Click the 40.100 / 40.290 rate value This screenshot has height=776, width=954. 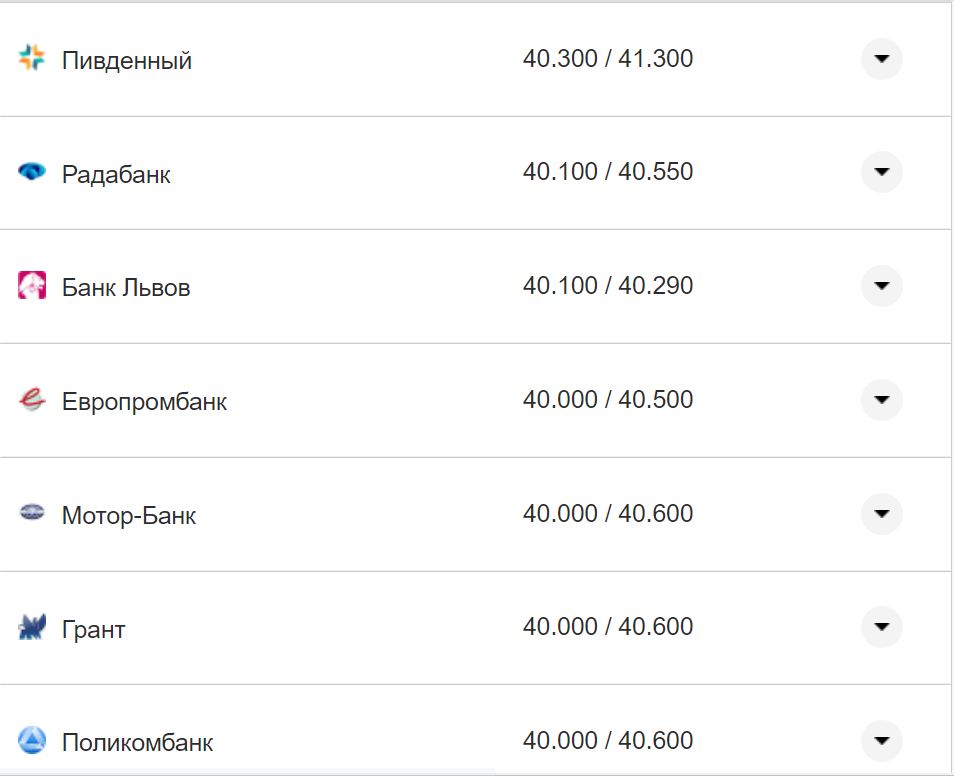pos(607,286)
